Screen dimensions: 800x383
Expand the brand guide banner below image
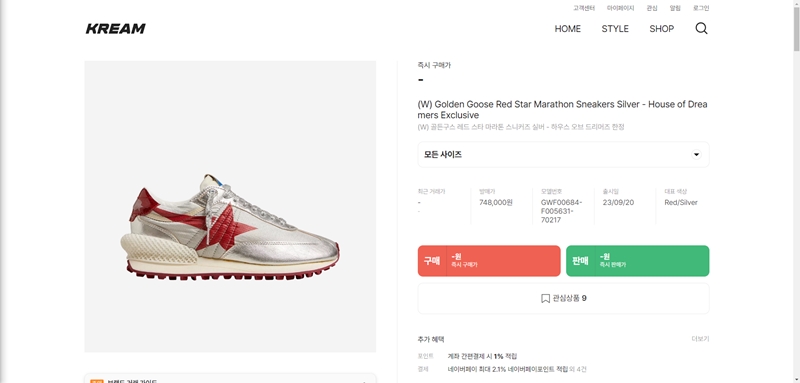[230, 378]
